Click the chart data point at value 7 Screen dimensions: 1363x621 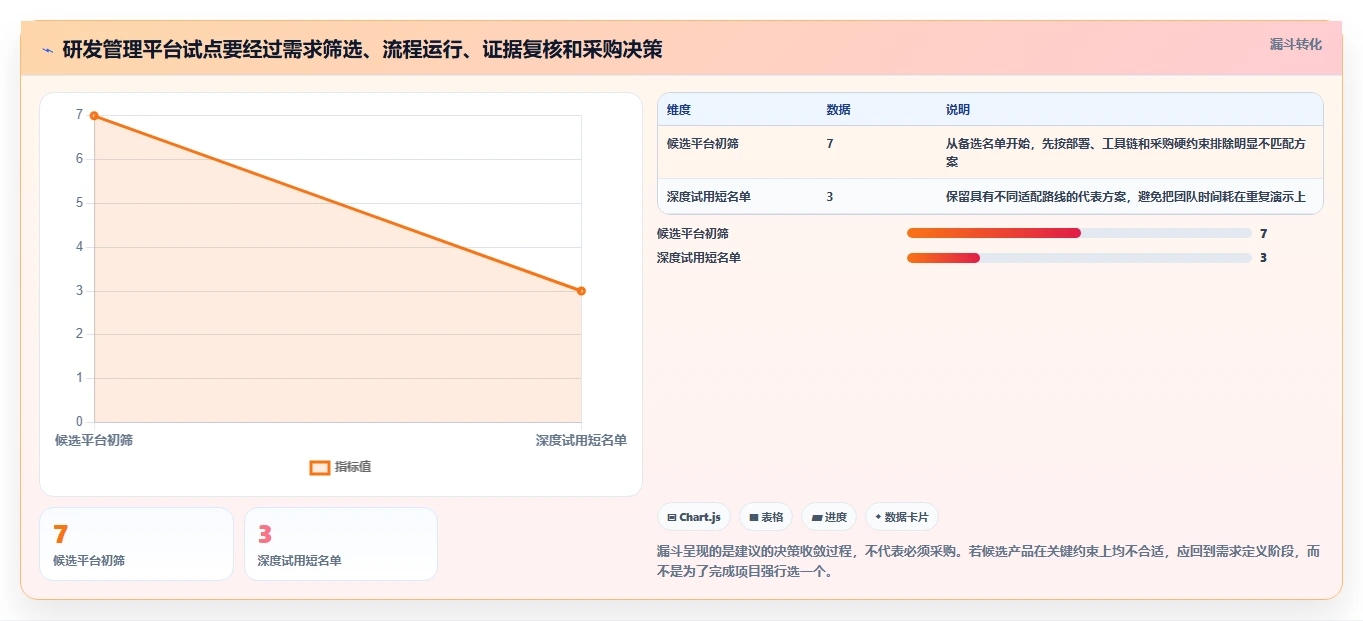point(94,116)
